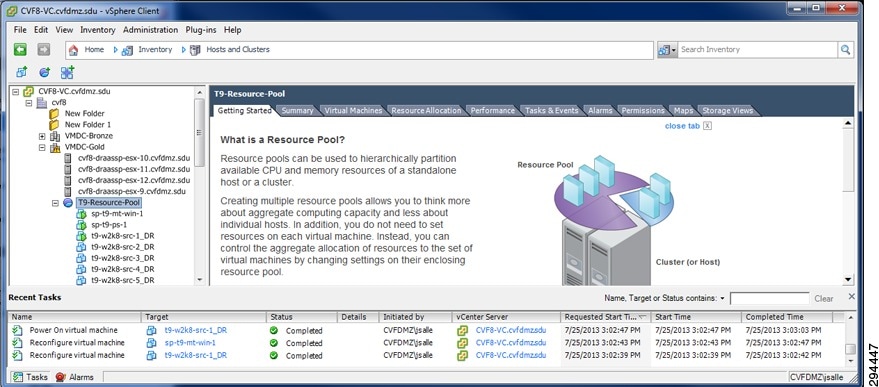The height and width of the screenshot is (387, 879).
Task: Click Getting Started pane scroll down arrow
Action: coord(848,279)
